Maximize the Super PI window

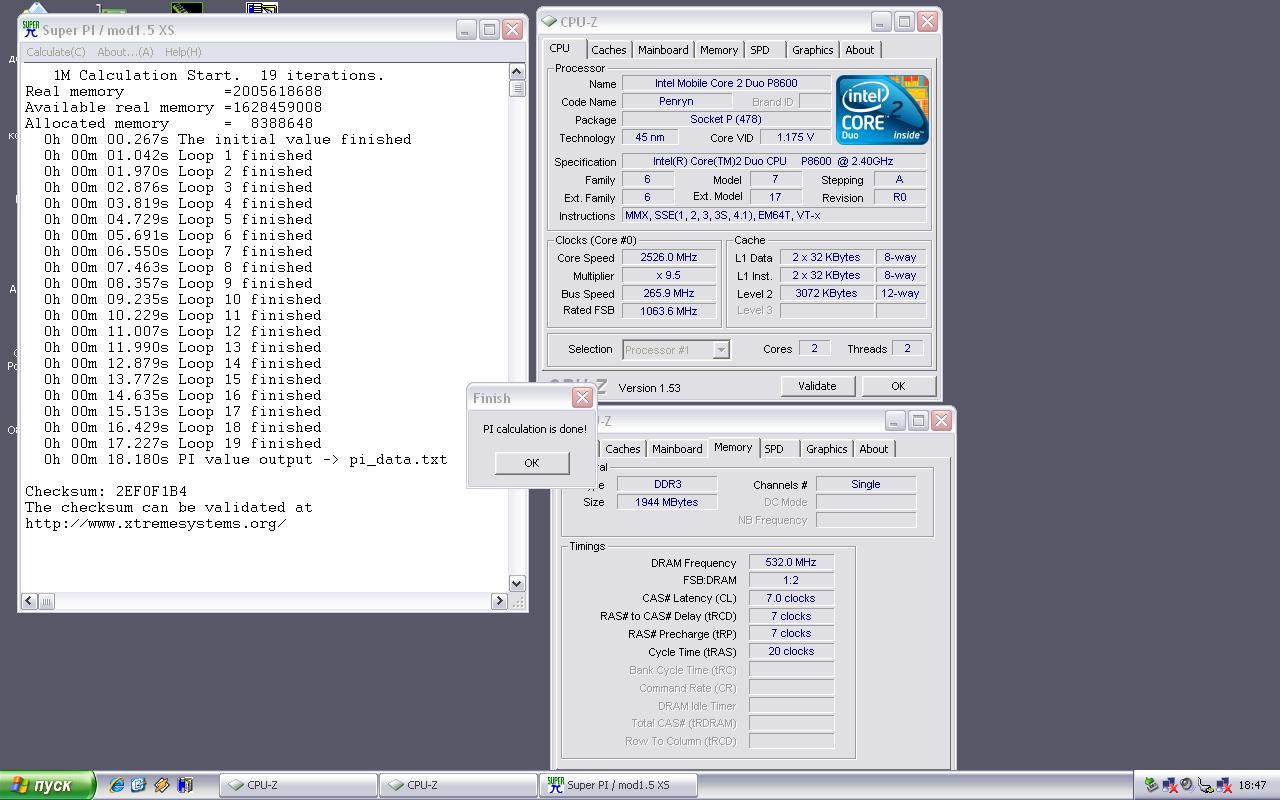489,30
